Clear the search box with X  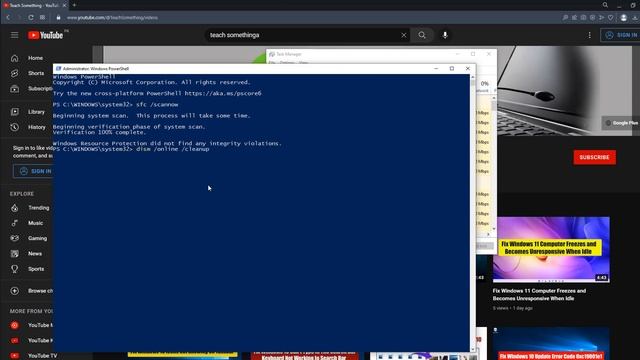point(404,35)
